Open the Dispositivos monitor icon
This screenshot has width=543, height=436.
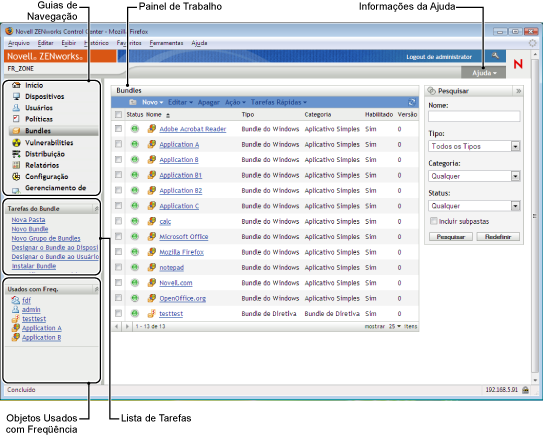click(16, 97)
